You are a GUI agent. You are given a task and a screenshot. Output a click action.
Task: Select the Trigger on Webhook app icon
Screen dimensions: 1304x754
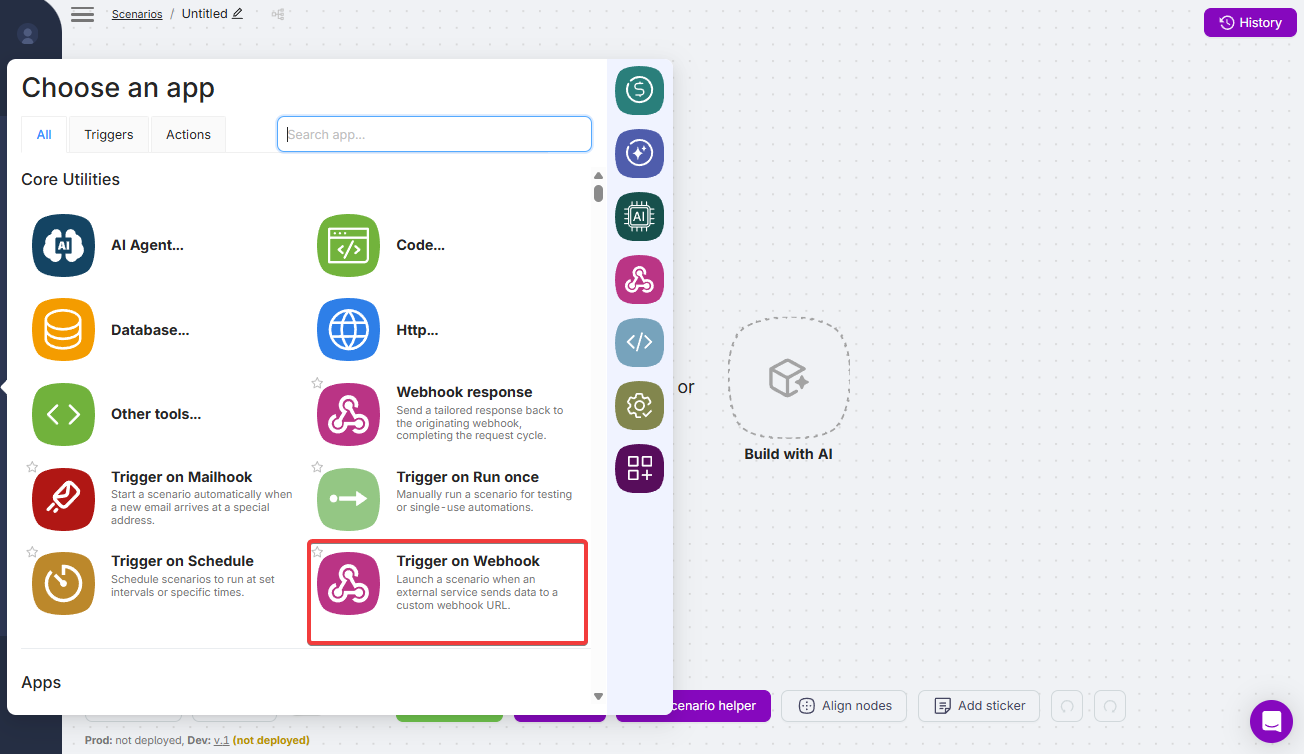[348, 584]
